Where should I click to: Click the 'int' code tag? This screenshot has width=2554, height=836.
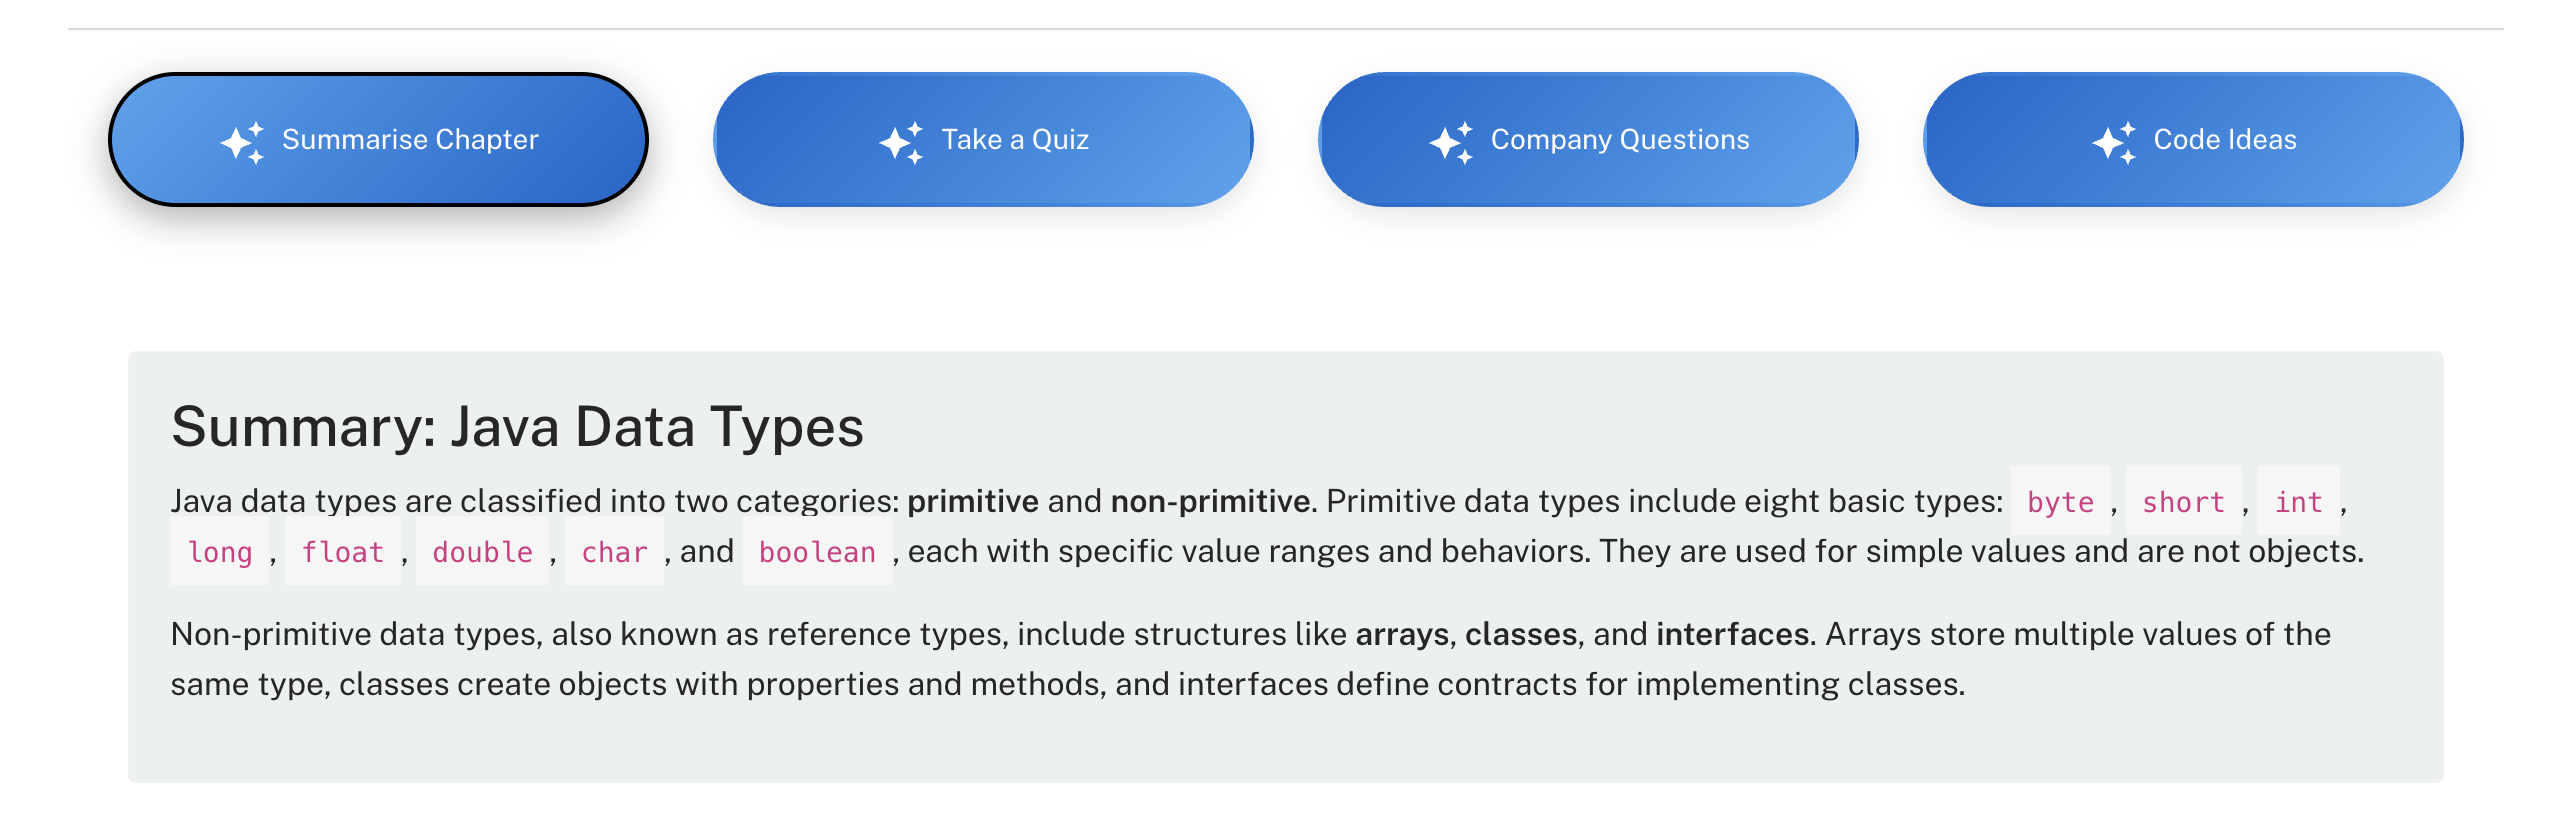(x=2297, y=502)
